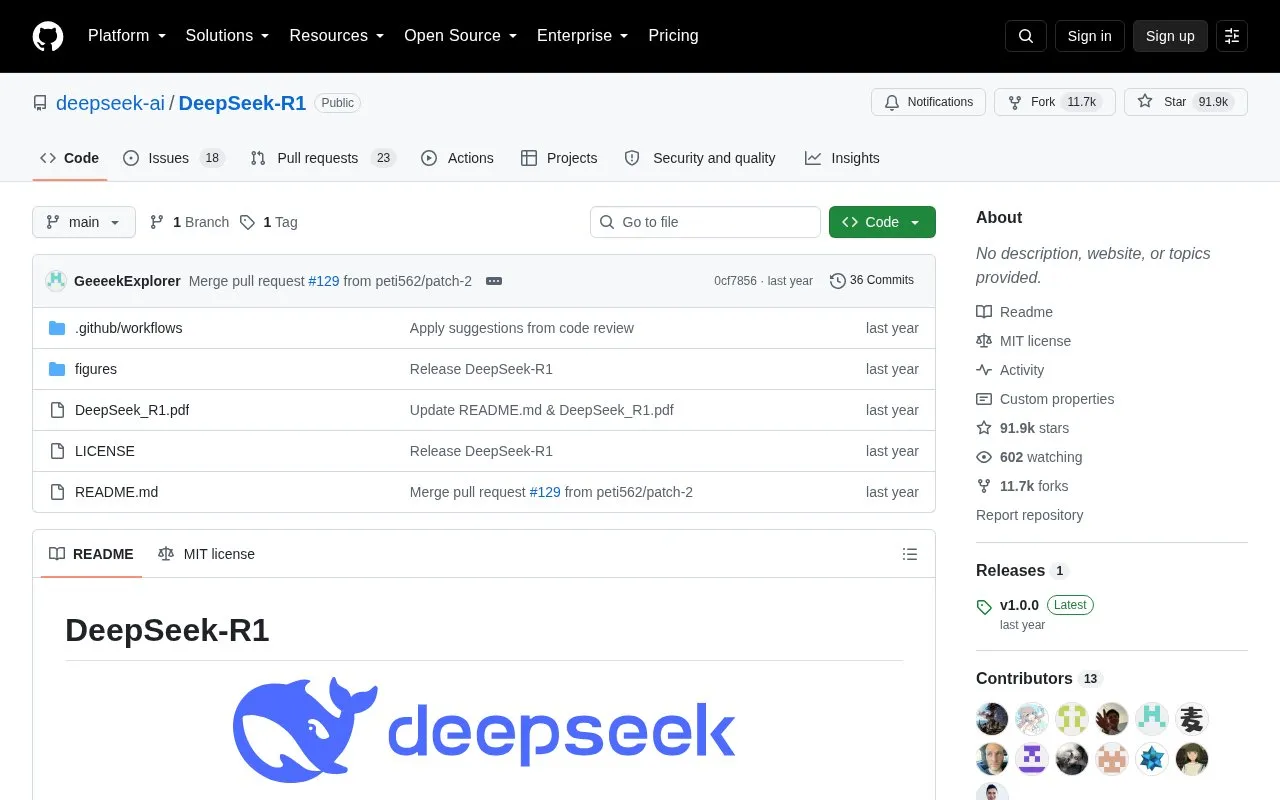Expand the Open Source menu
The height and width of the screenshot is (800, 1280).
coord(460,36)
